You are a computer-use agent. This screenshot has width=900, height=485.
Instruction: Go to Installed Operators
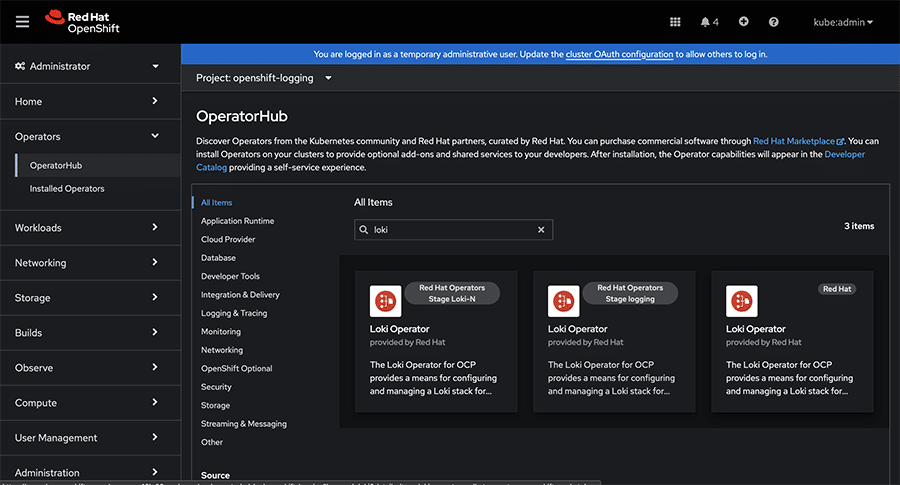coord(67,188)
